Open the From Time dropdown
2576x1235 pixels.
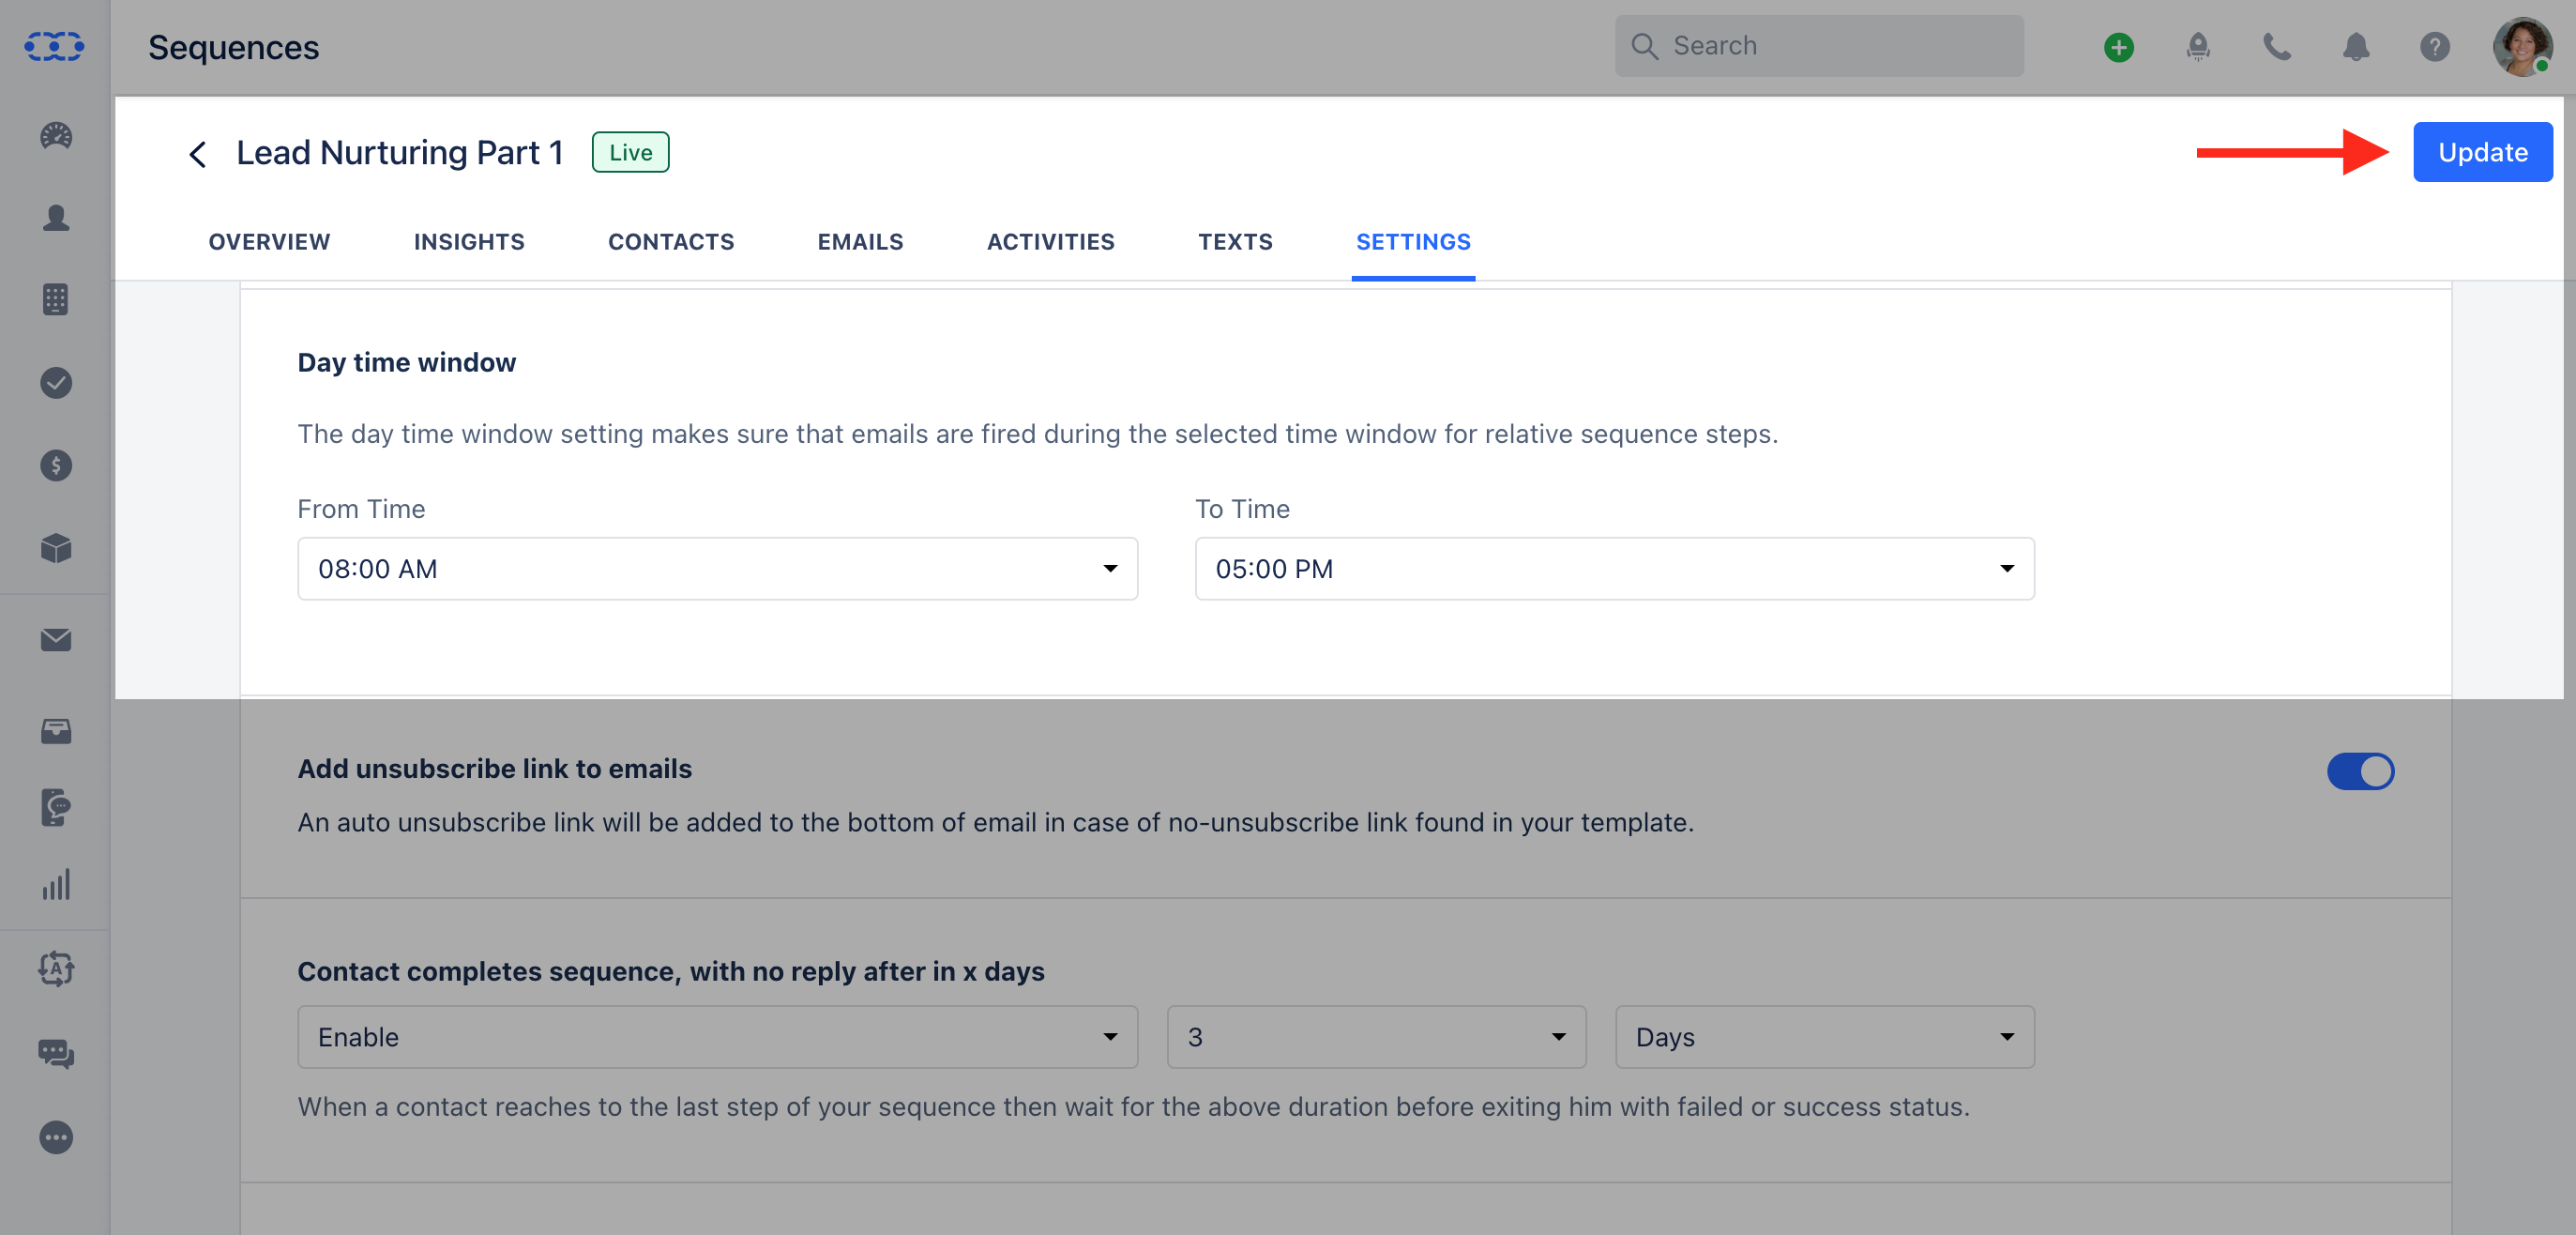[717, 569]
